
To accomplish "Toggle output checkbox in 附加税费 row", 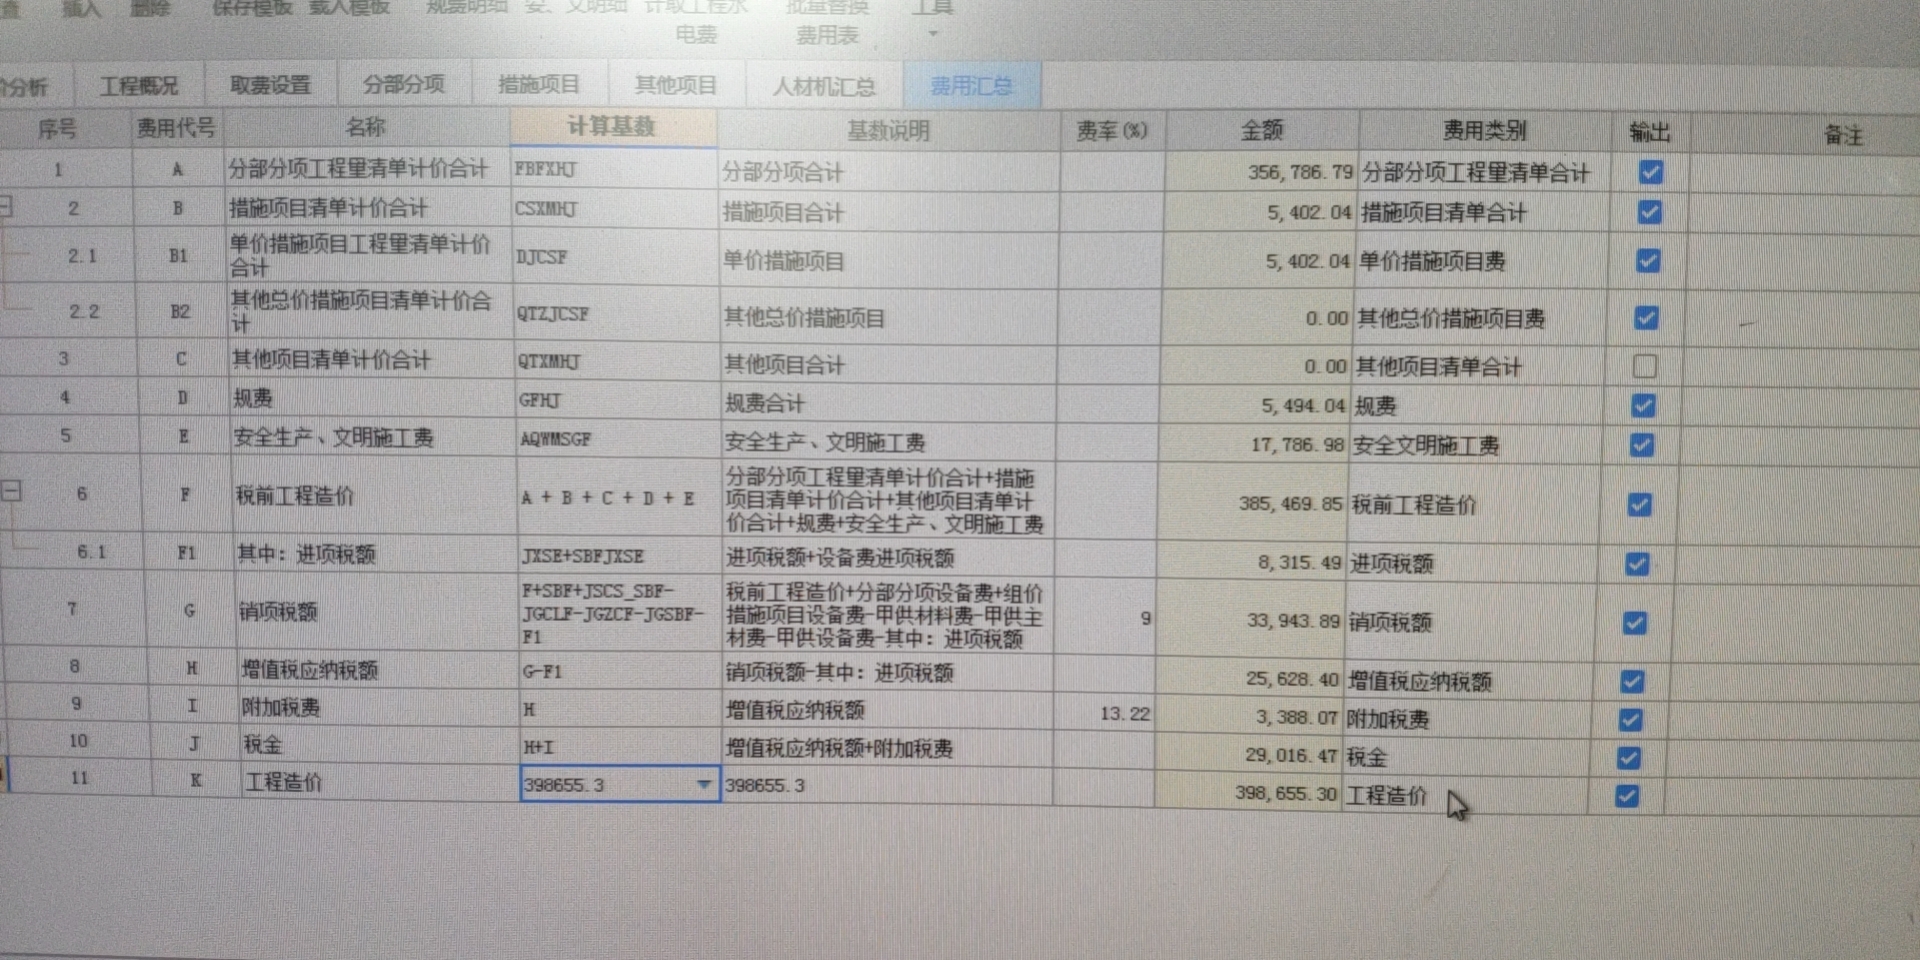I will pyautogui.click(x=1630, y=720).
